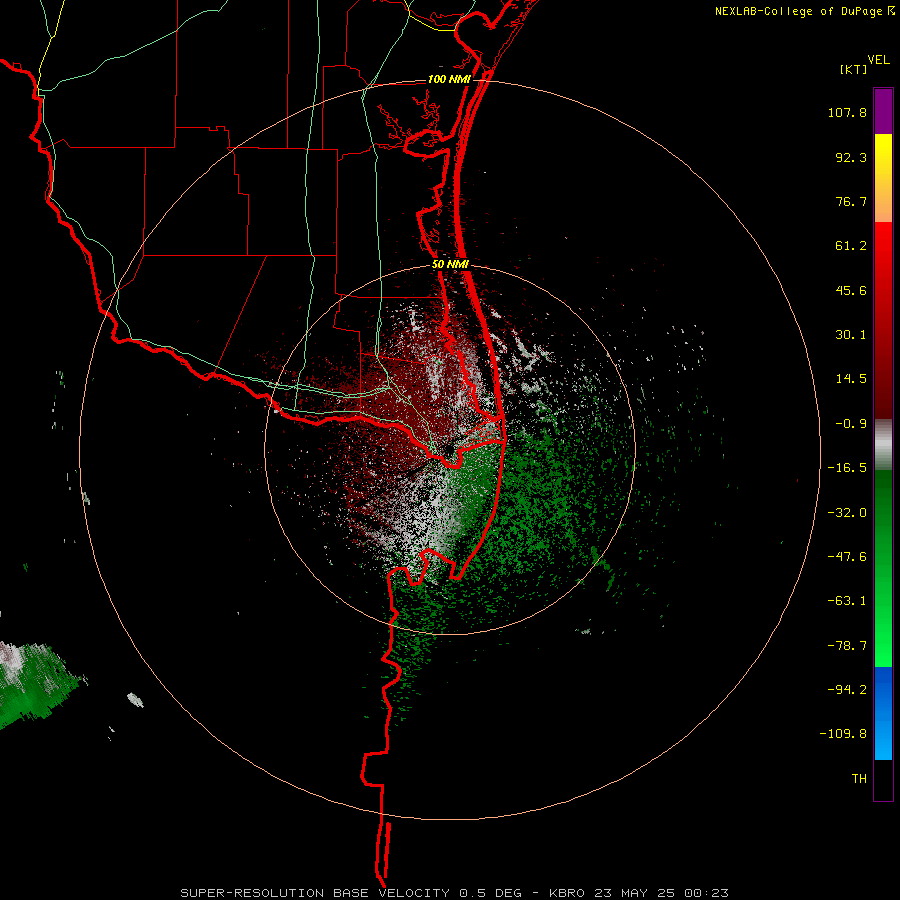Click the 45.6 velocity scale value

[x=851, y=290]
